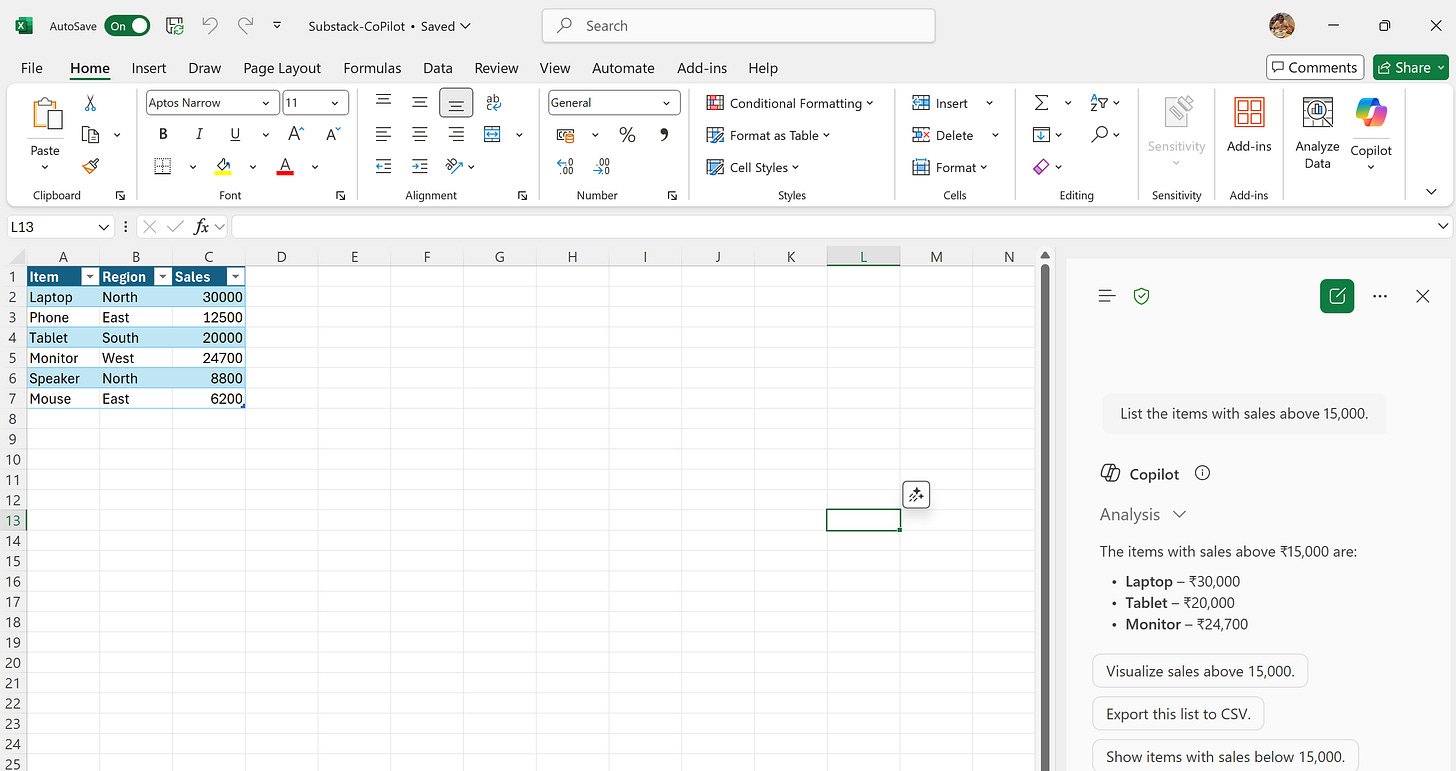1456x771 pixels.
Task: Click the Font Color red A
Action: (x=285, y=166)
